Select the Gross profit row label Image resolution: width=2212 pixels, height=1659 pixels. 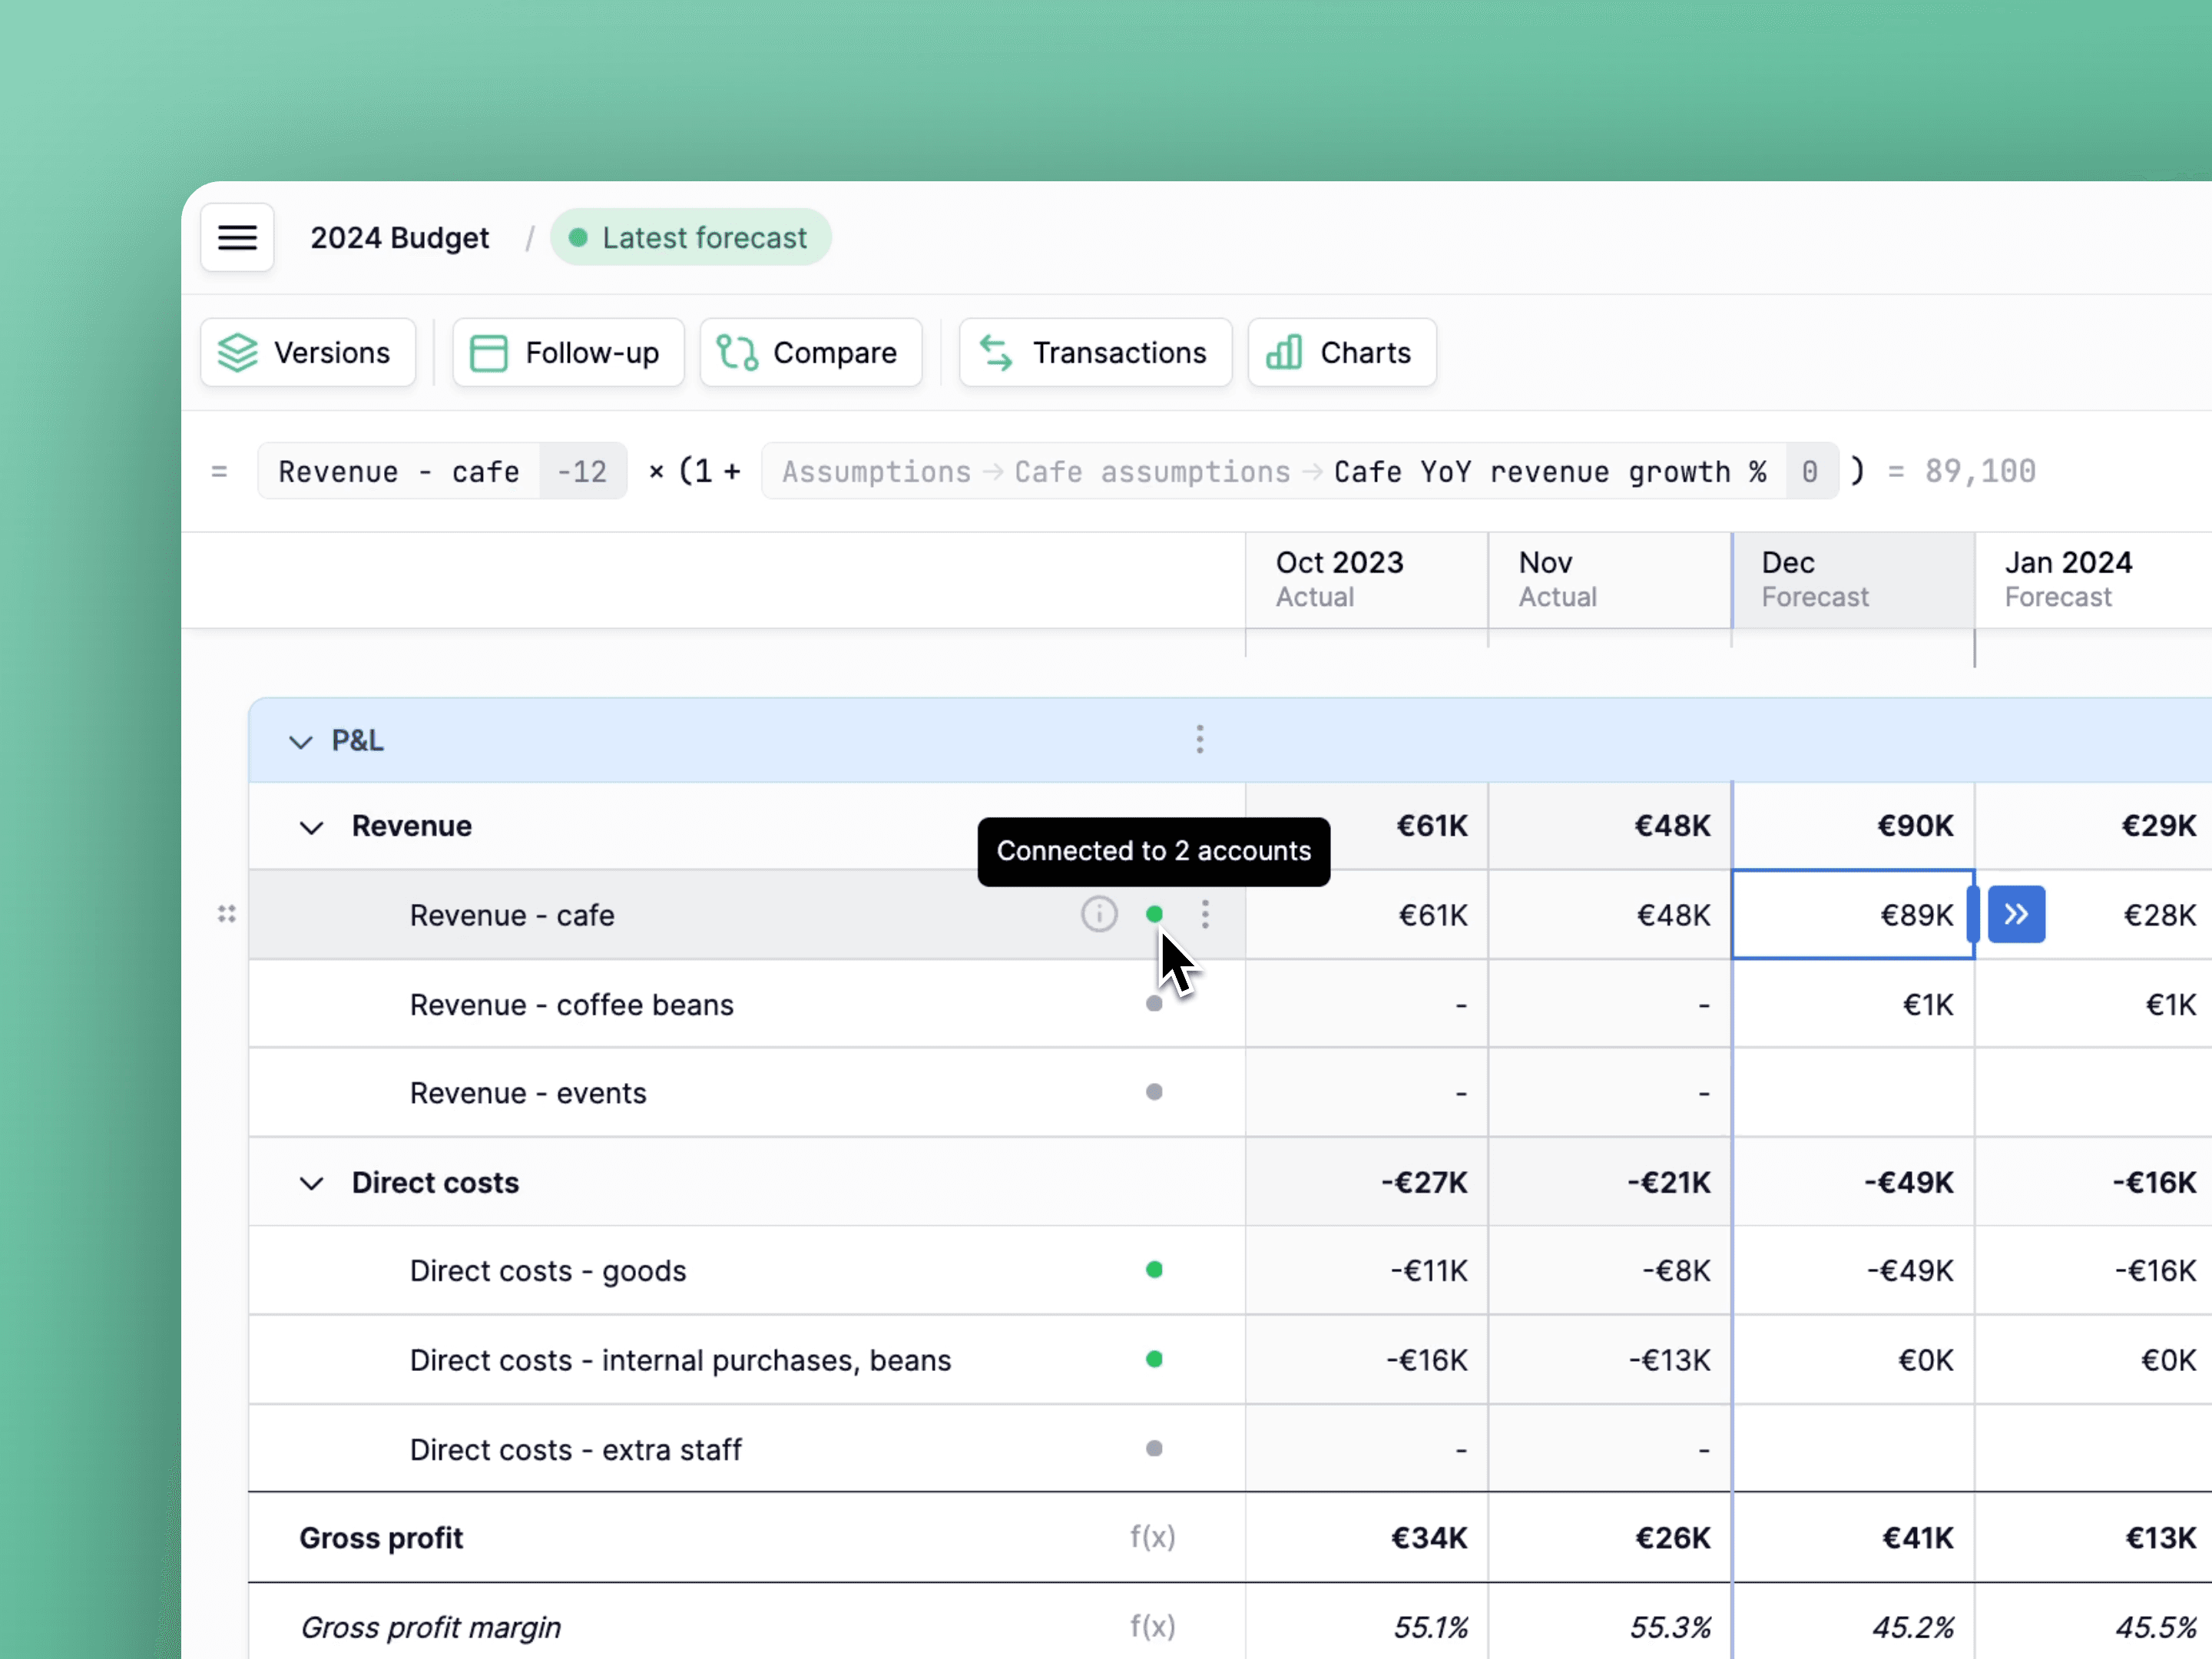381,1538
